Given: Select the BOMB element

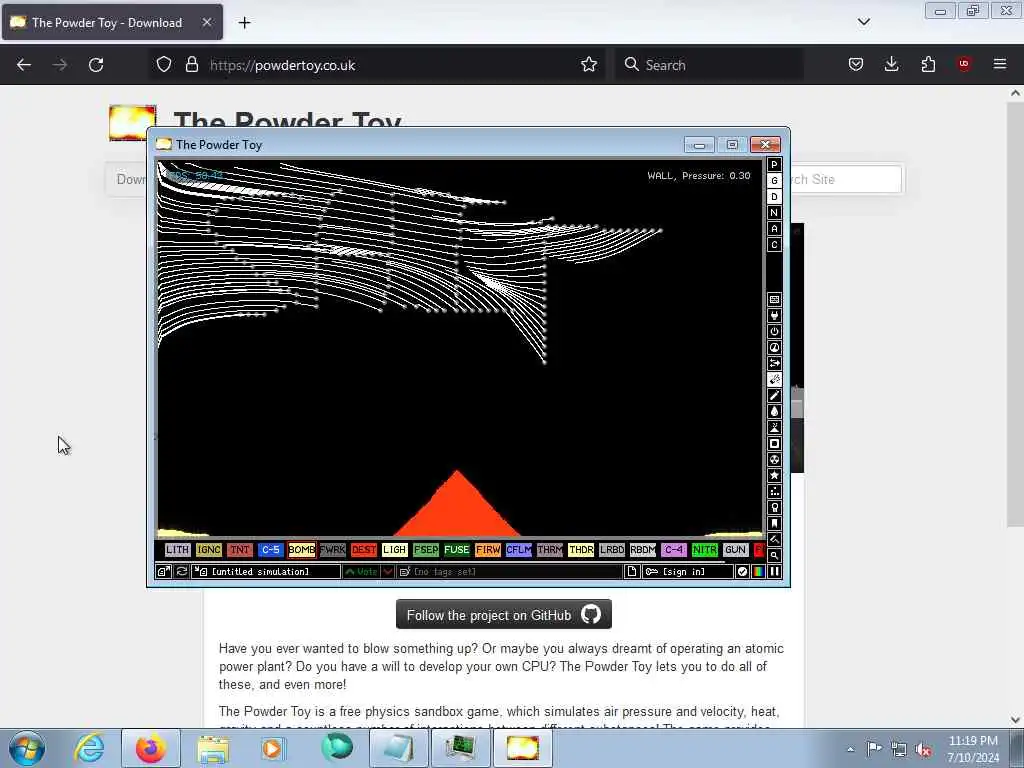Looking at the screenshot, I should pos(302,550).
